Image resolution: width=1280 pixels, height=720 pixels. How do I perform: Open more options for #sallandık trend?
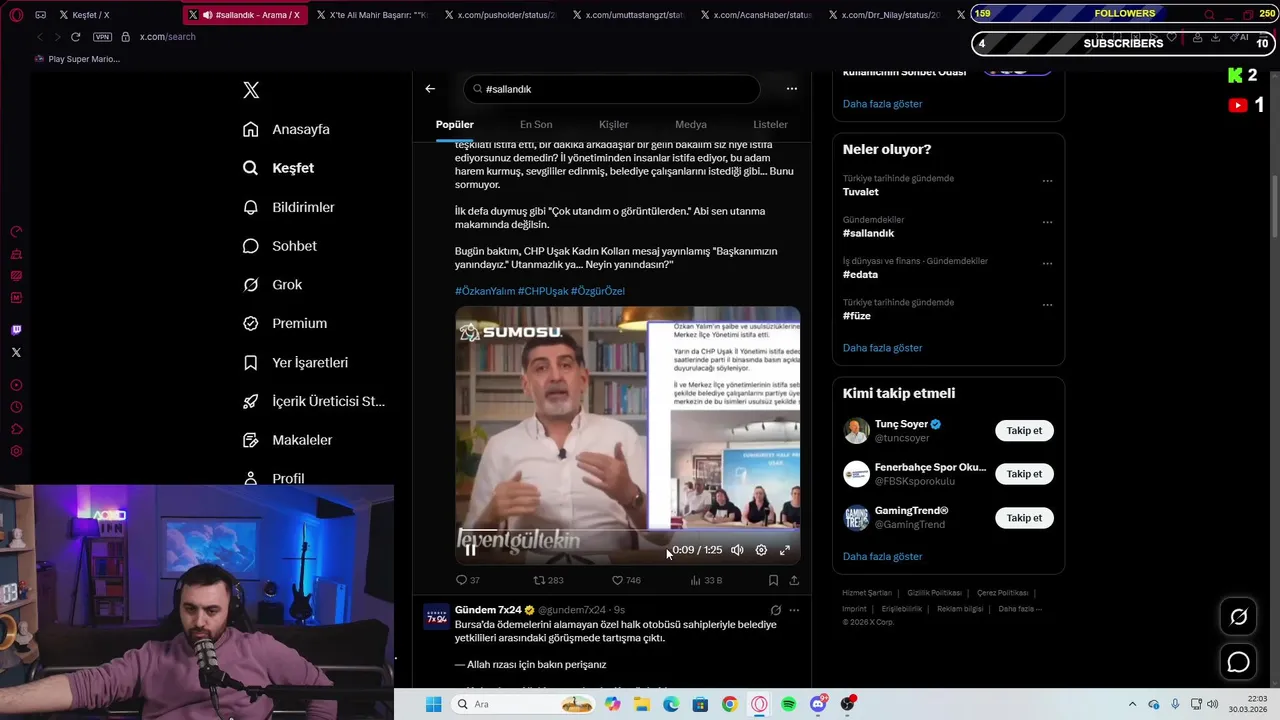coord(1047,222)
